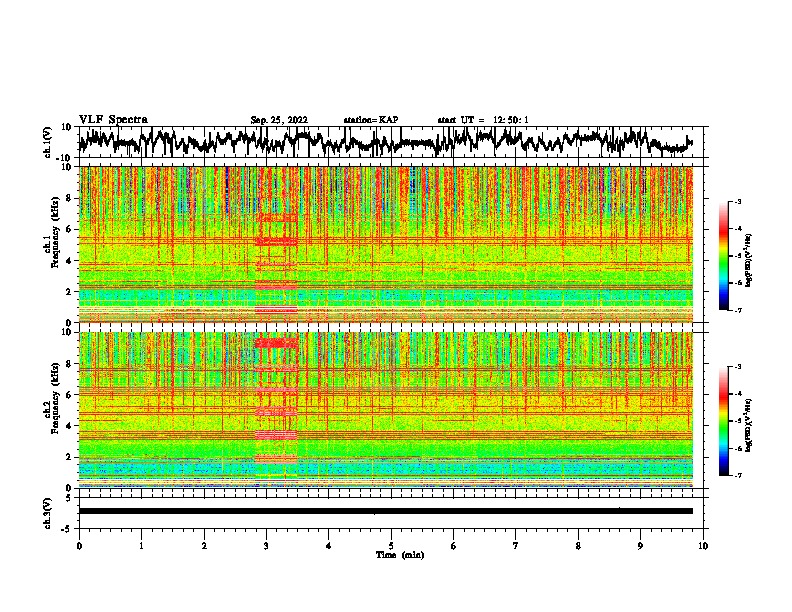Click time axis tick label "4"
The width and height of the screenshot is (792, 612).
[x=329, y=546]
